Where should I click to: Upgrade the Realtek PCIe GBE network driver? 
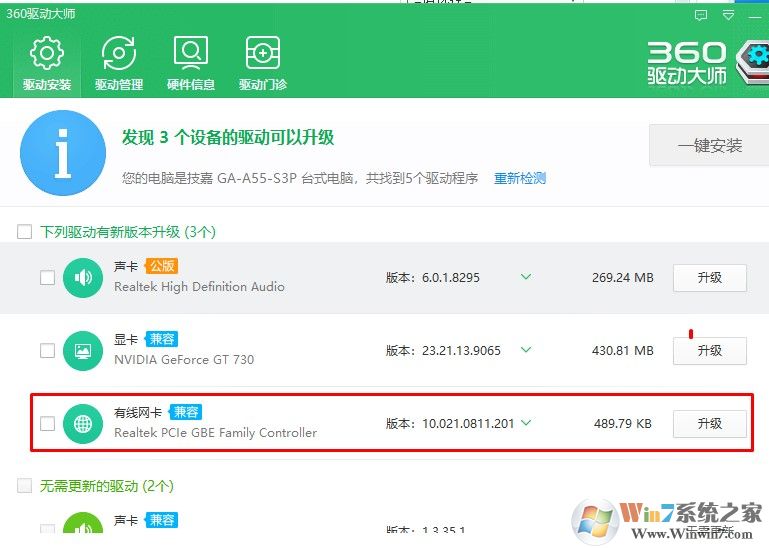coord(710,424)
